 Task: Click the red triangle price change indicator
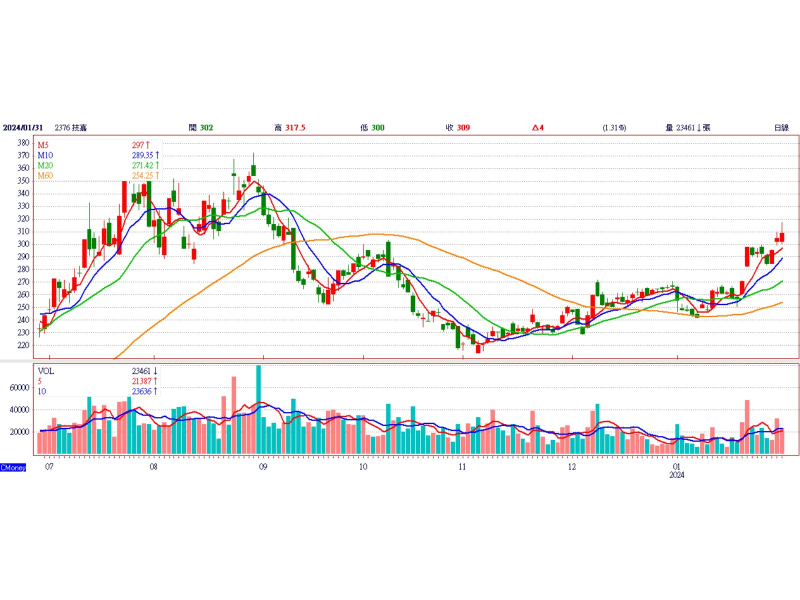pos(533,128)
